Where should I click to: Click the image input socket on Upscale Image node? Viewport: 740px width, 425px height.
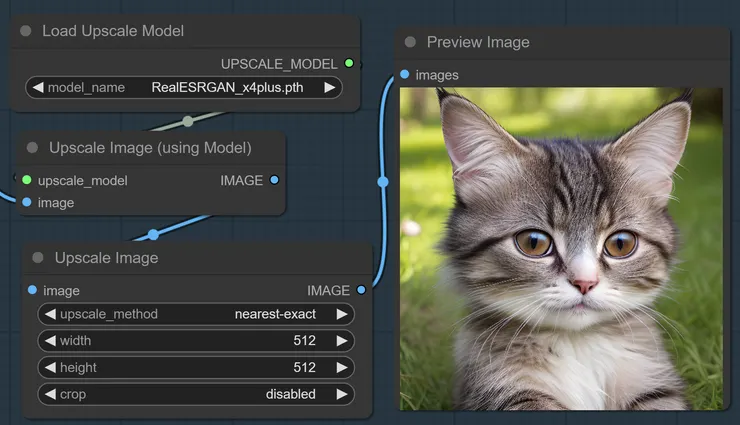pos(32,290)
